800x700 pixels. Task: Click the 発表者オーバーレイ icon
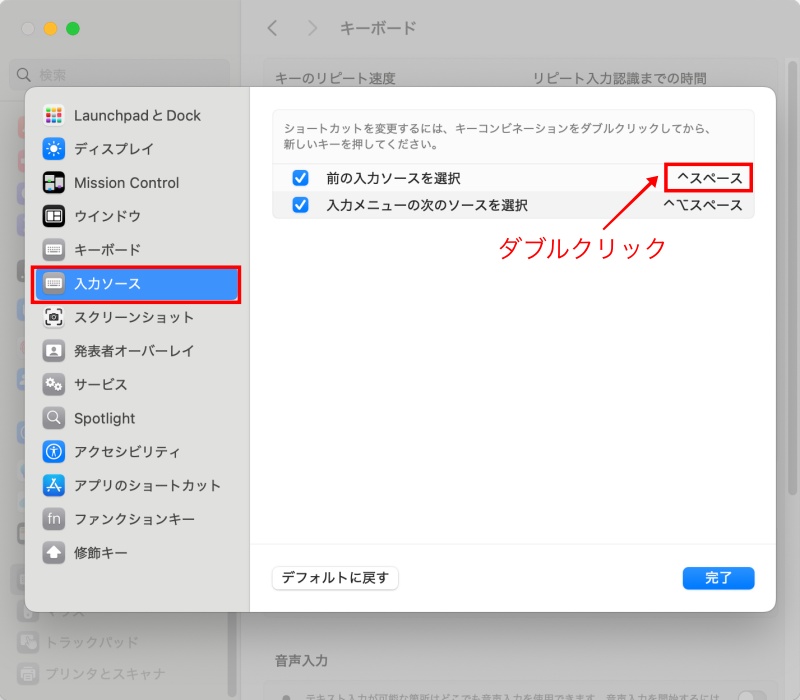click(x=54, y=351)
